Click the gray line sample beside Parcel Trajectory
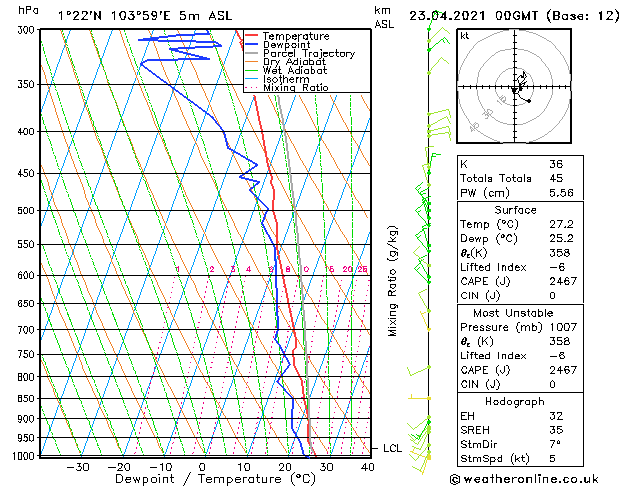Viewport: 629px width, 486px height. pyautogui.click(x=252, y=53)
